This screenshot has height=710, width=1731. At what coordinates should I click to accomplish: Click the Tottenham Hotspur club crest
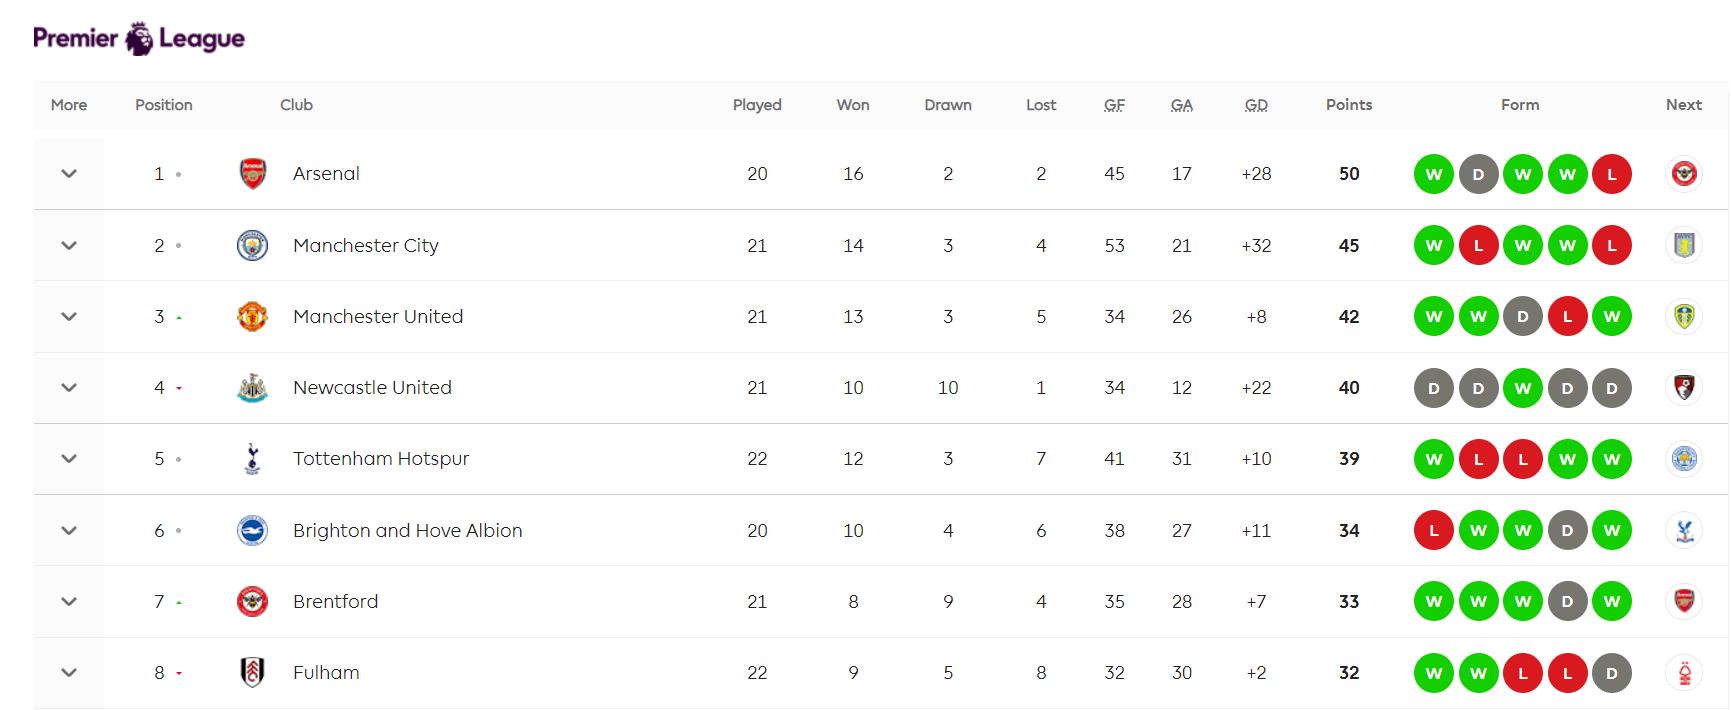point(252,459)
